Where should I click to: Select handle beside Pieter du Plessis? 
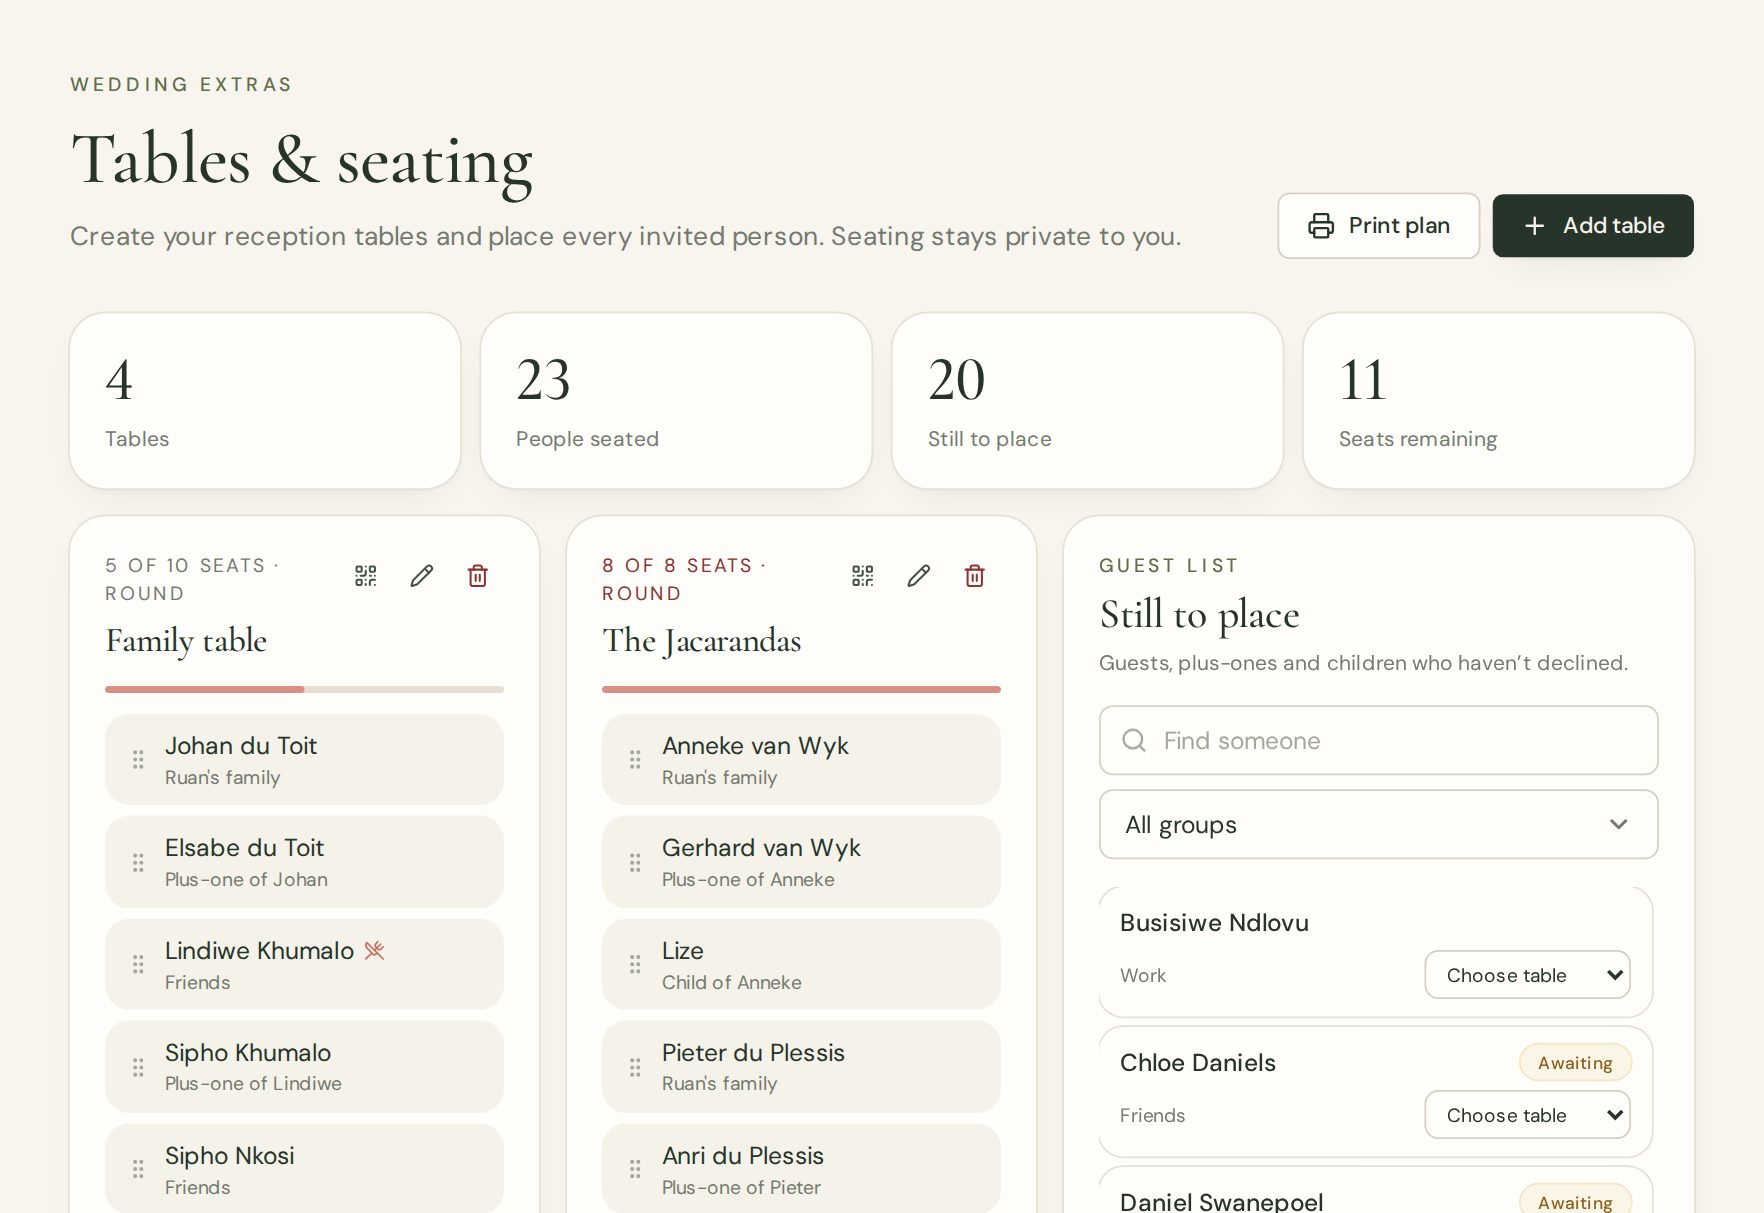[635, 1067]
